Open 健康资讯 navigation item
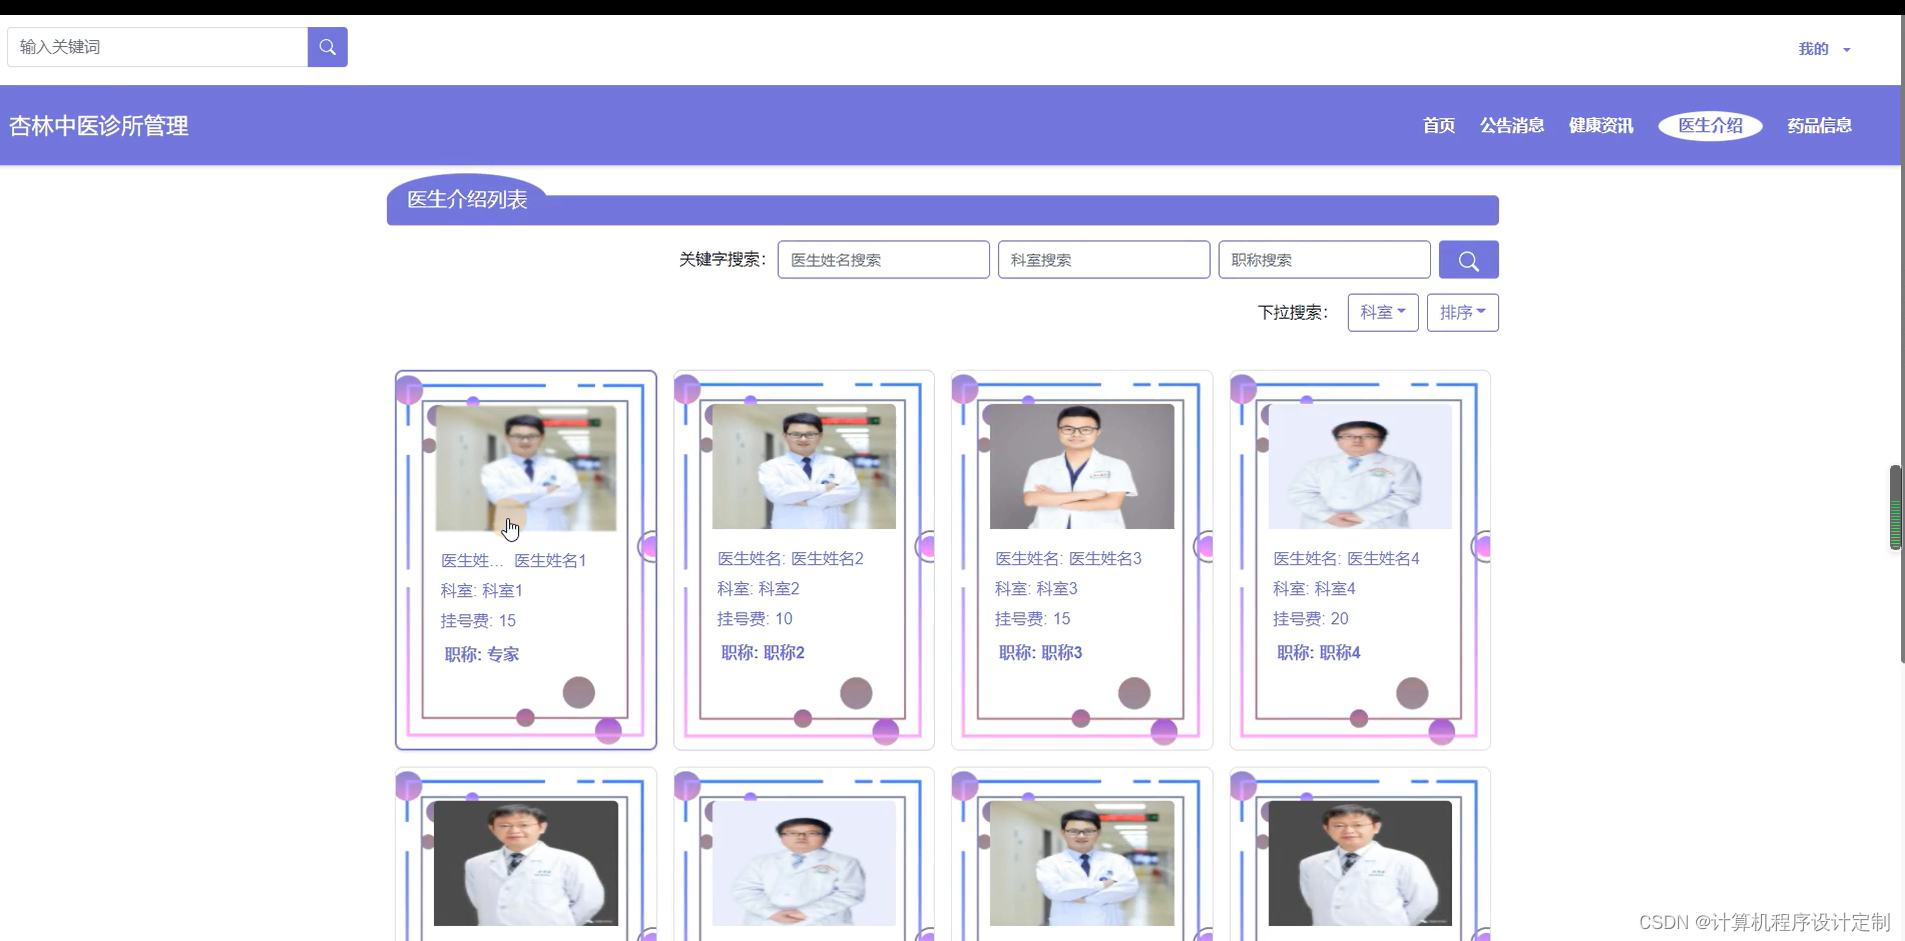Viewport: 1905px width, 941px height. click(x=1601, y=126)
